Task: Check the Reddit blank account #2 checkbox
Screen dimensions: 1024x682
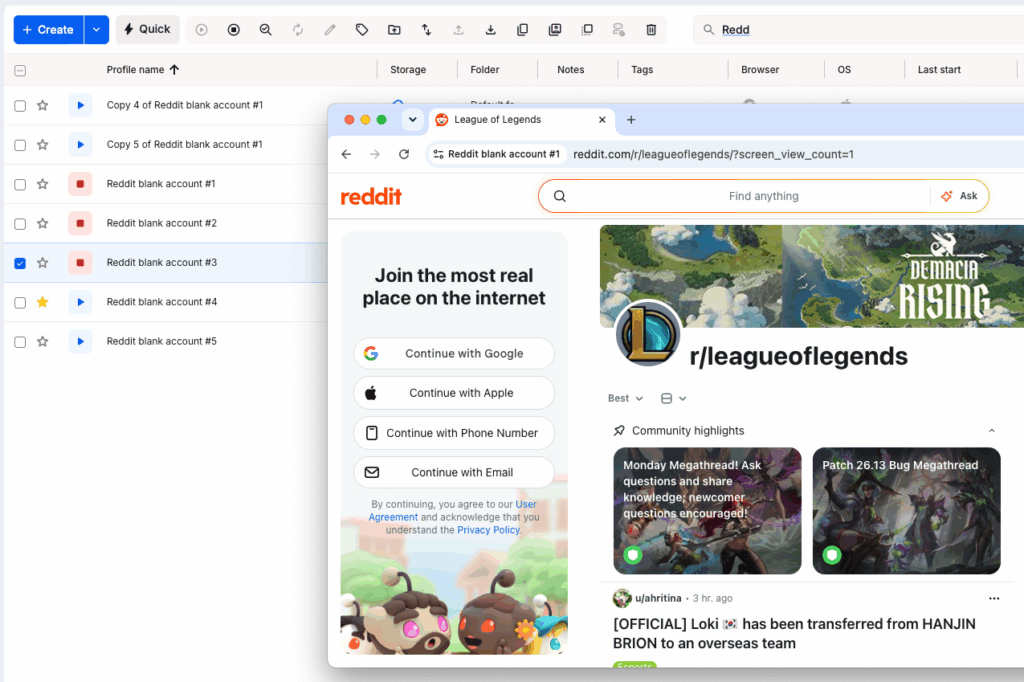Action: (20, 224)
